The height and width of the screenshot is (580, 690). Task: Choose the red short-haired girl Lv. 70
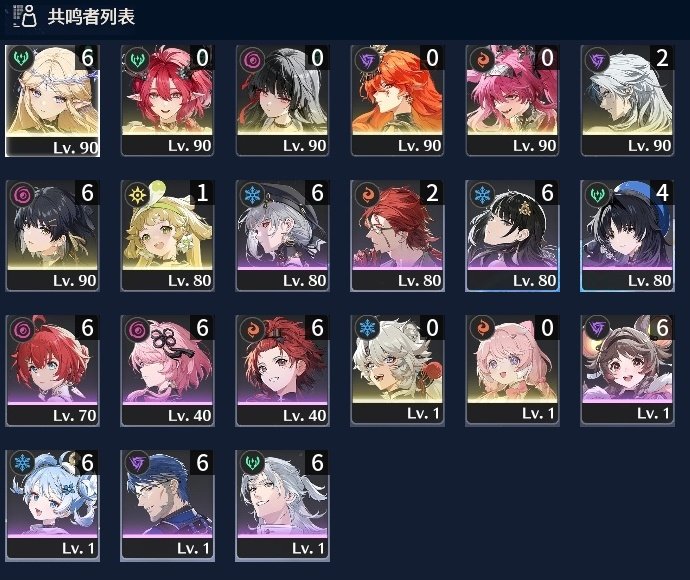(52, 371)
